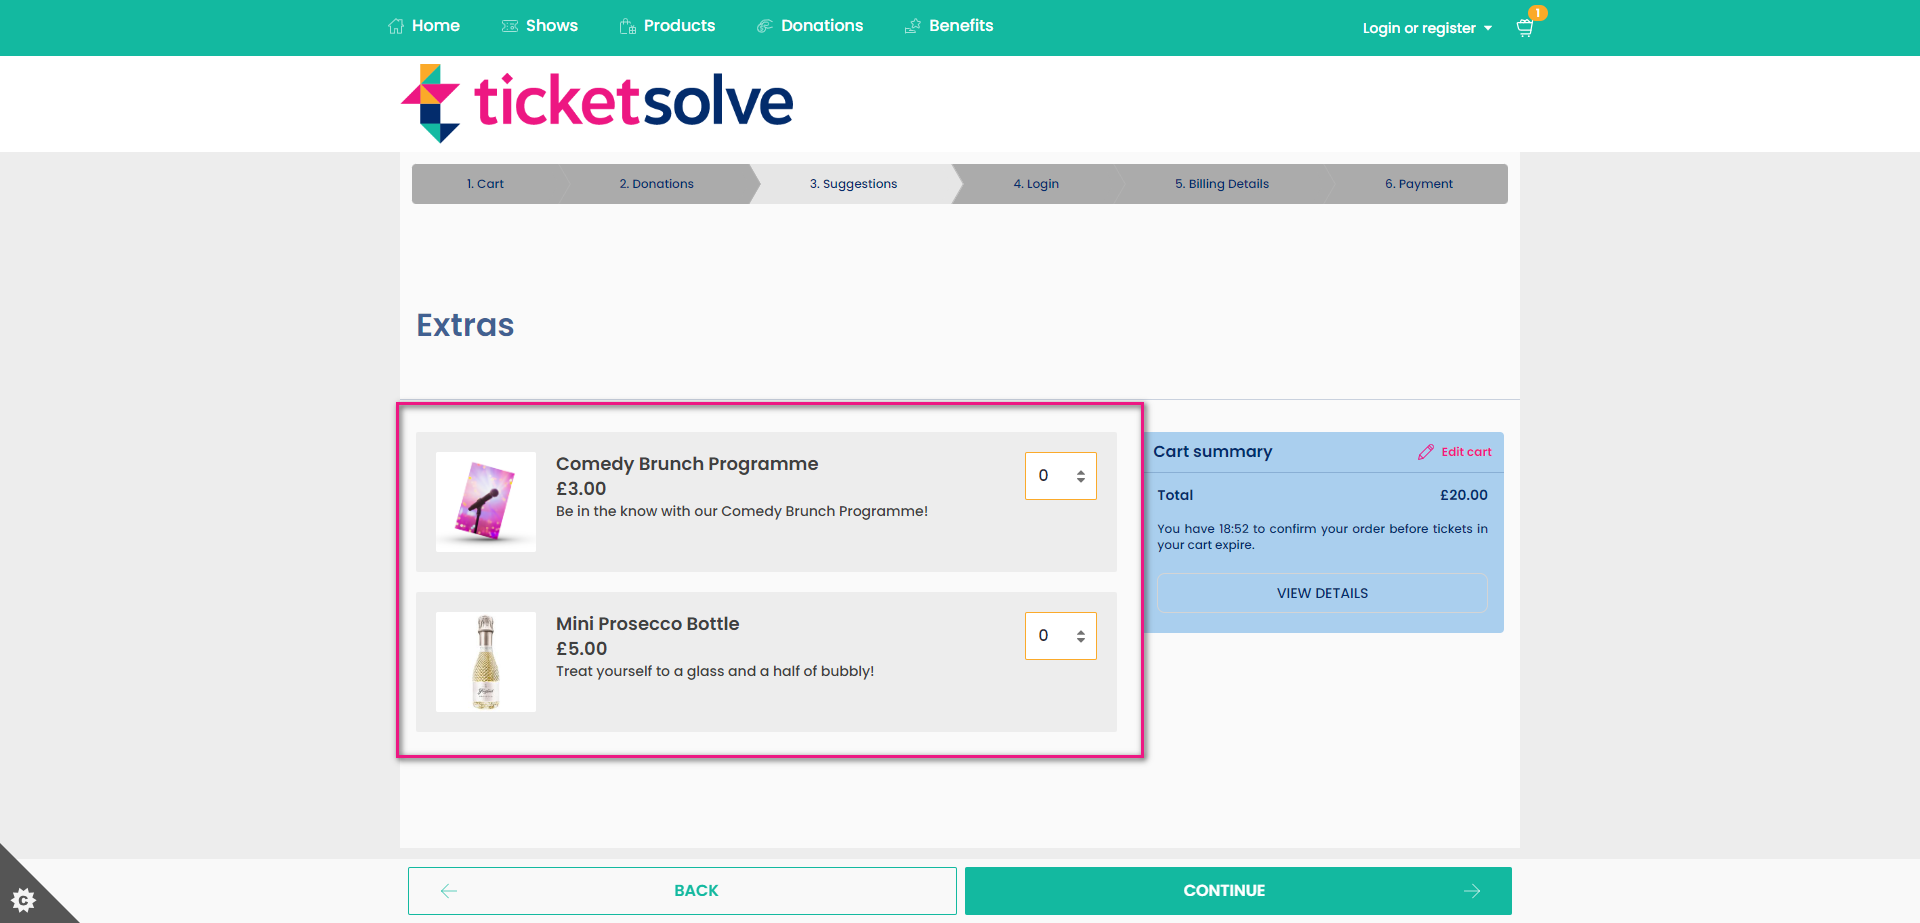The width and height of the screenshot is (1920, 923).
Task: Open the Comedy Brunch Programme quantity spinner
Action: 1061,476
